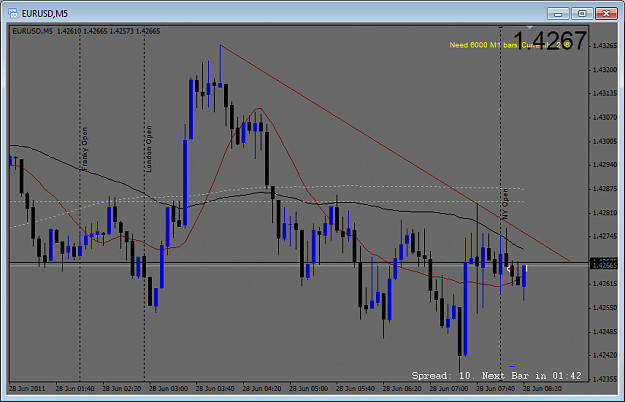Screen dimensions: 625x402
Task: Click the window title text EURUSD,M5
Action: [45, 14]
